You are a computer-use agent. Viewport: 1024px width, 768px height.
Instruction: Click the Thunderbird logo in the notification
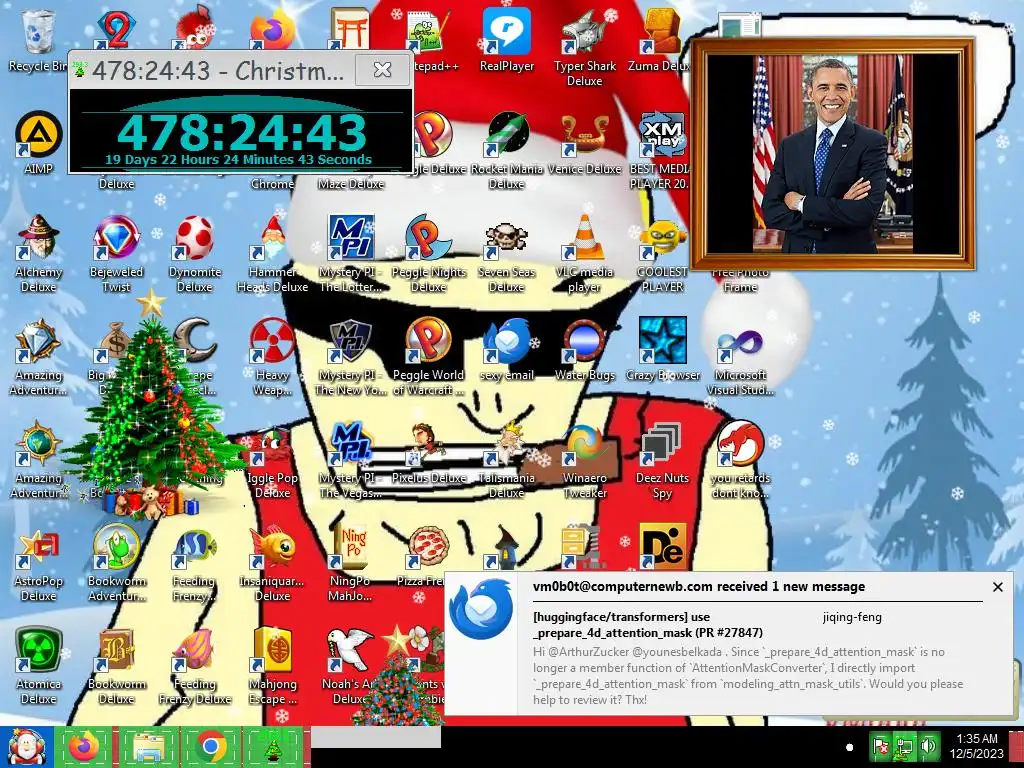[x=481, y=609]
